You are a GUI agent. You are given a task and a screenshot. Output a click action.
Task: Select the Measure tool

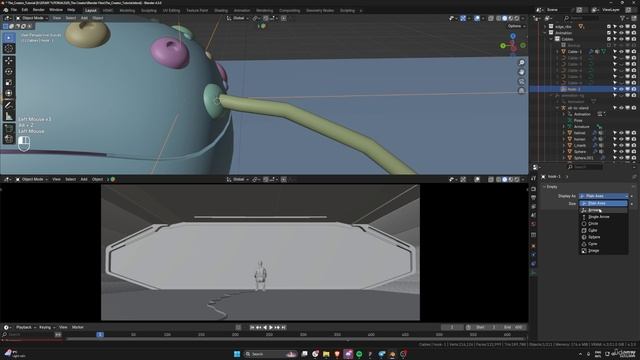tap(9, 117)
